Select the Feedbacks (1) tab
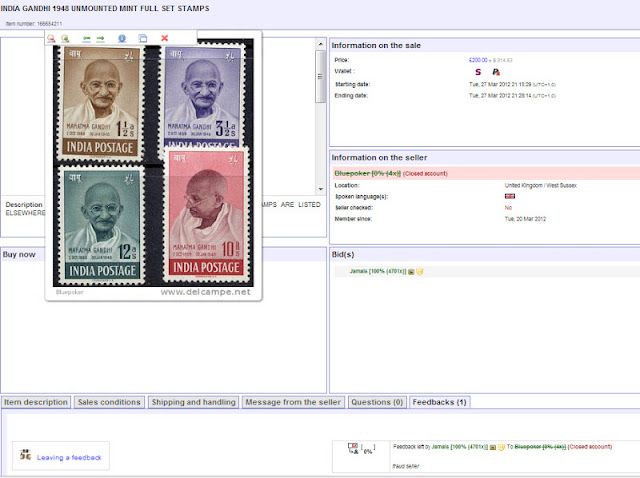The width and height of the screenshot is (640, 478). point(440,402)
